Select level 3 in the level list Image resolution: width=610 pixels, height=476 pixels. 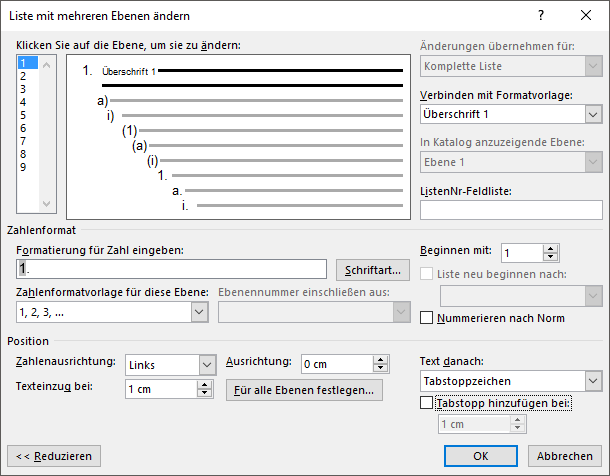[23, 88]
